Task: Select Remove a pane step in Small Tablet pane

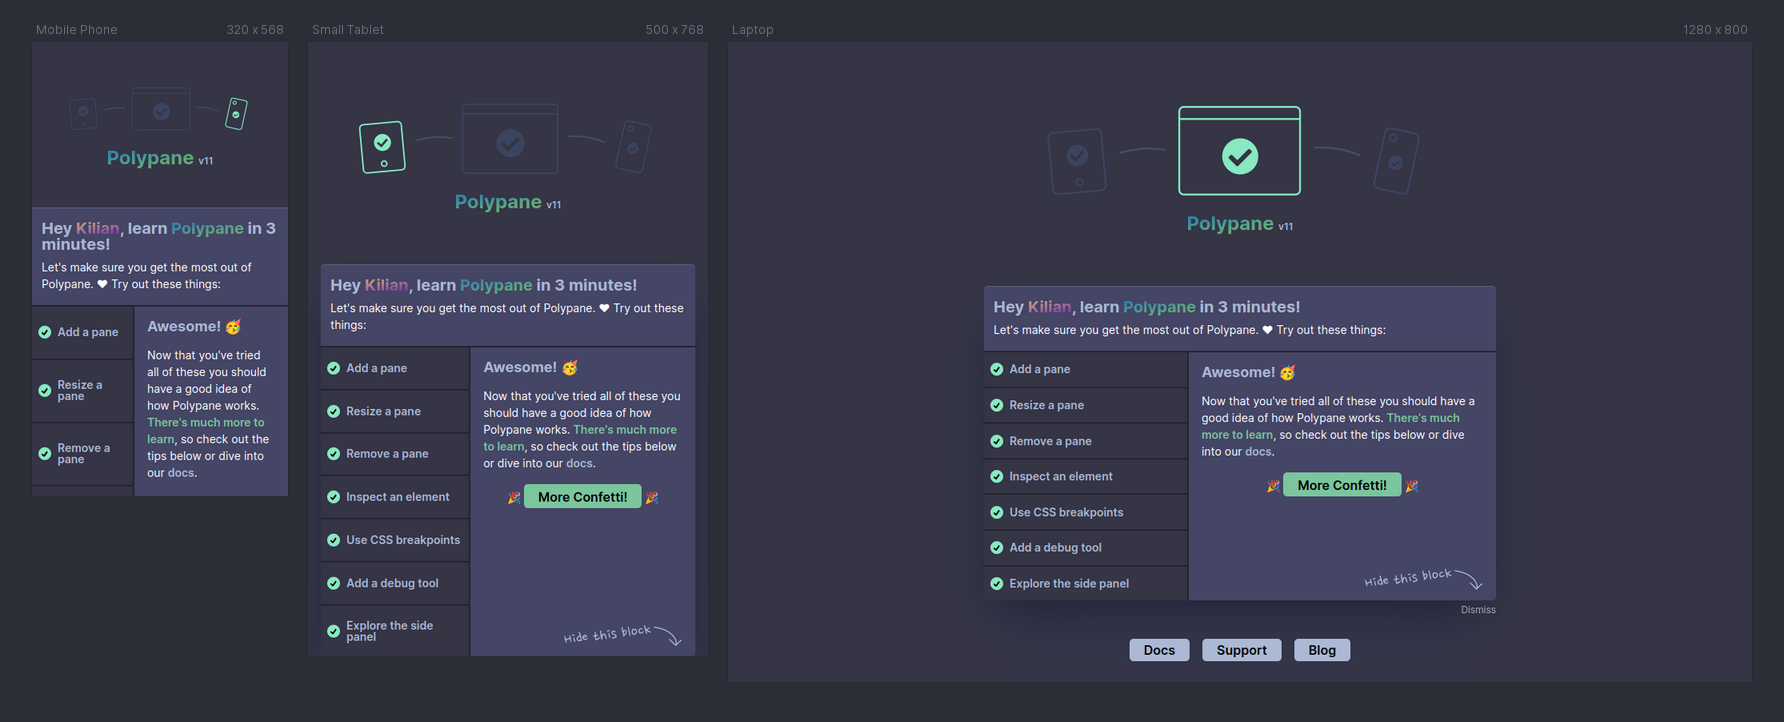Action: (x=395, y=454)
